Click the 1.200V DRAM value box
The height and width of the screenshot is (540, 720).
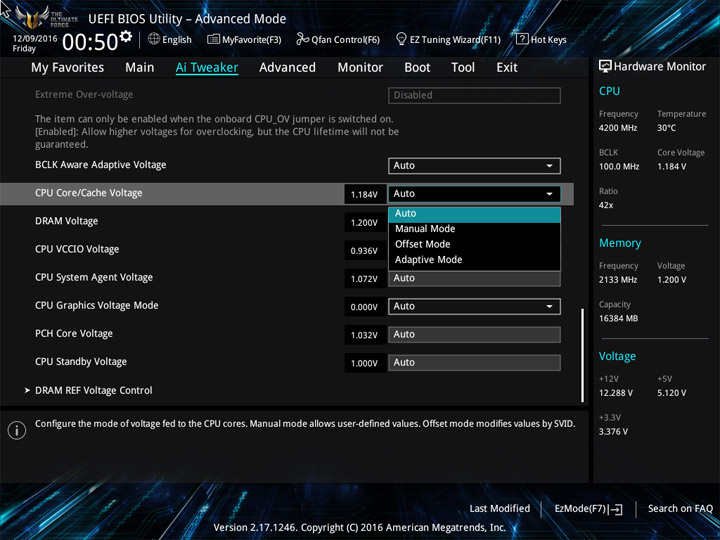click(365, 223)
